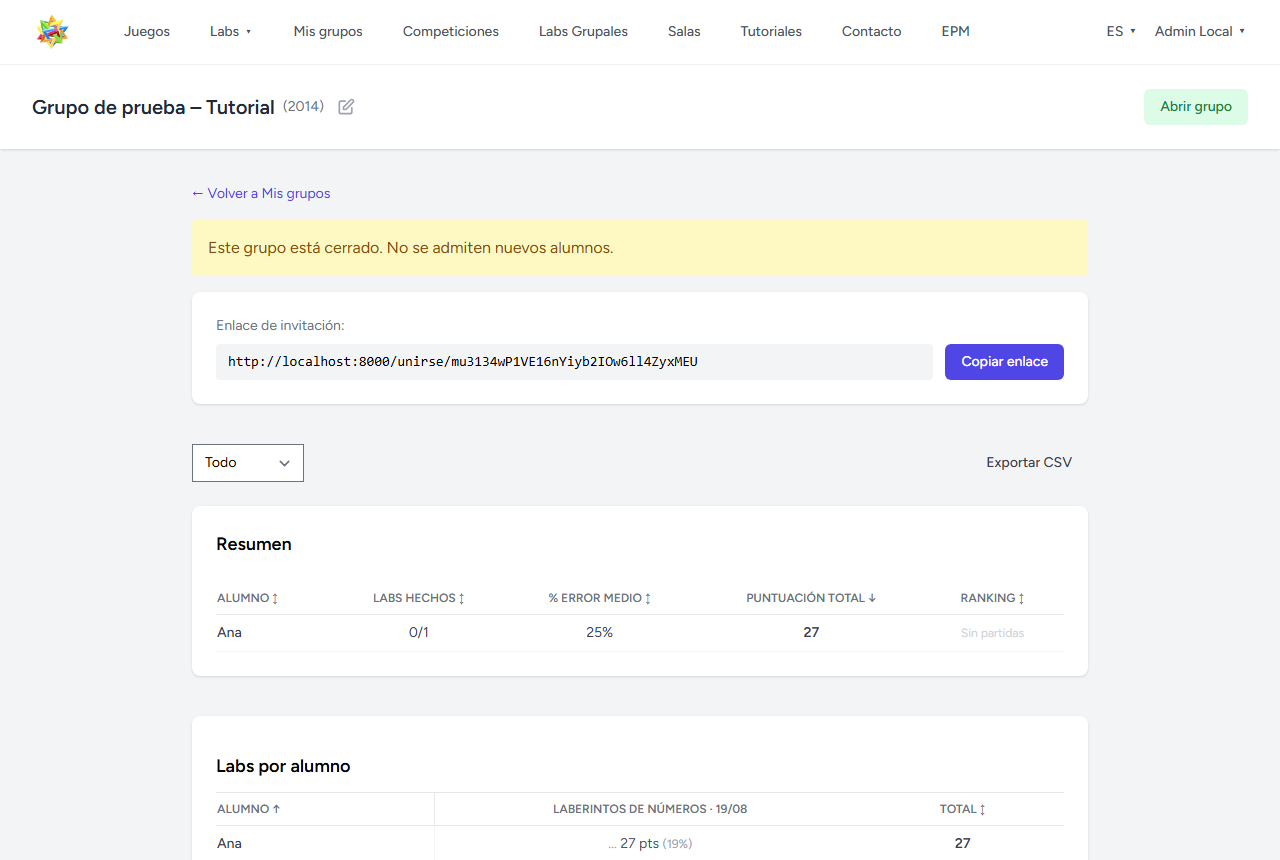Click the colorful star site logo
Screen dimensions: 1280x860
(x=52, y=32)
